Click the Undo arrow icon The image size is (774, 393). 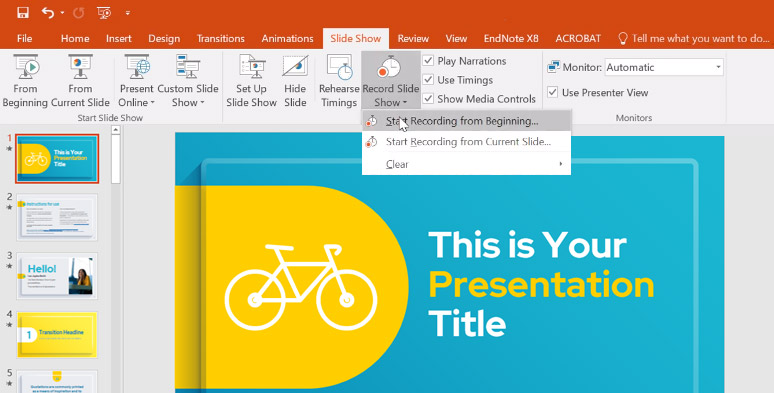click(x=48, y=12)
